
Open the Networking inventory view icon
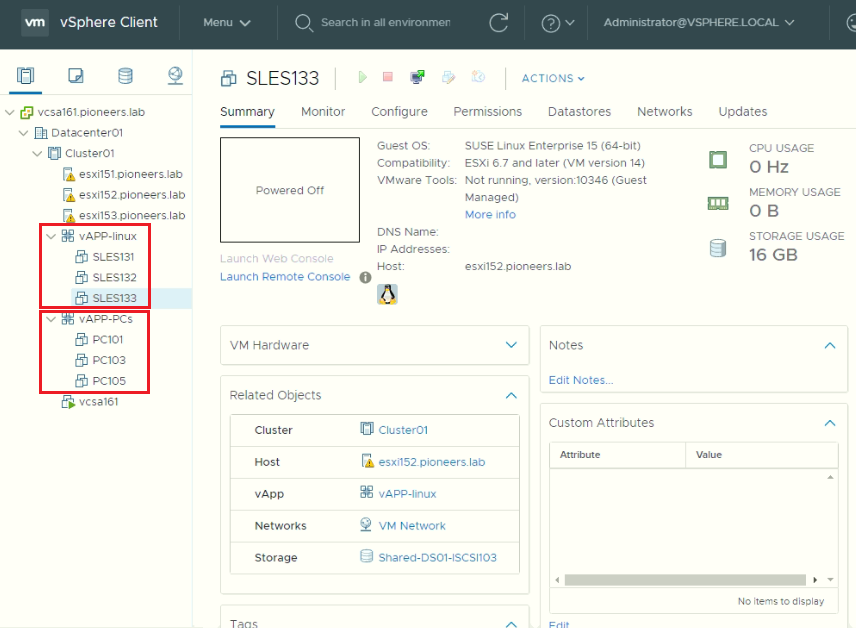click(175, 75)
